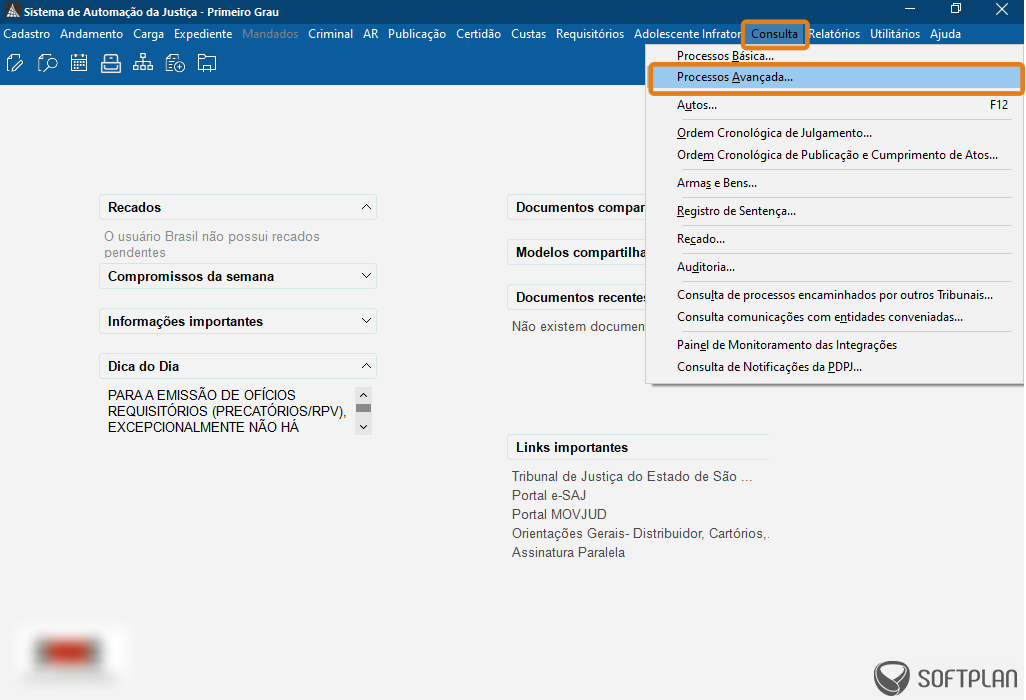The width and height of the screenshot is (1026, 700).
Task: Open Auditoria... from the Consulta menu
Action: pos(834,267)
